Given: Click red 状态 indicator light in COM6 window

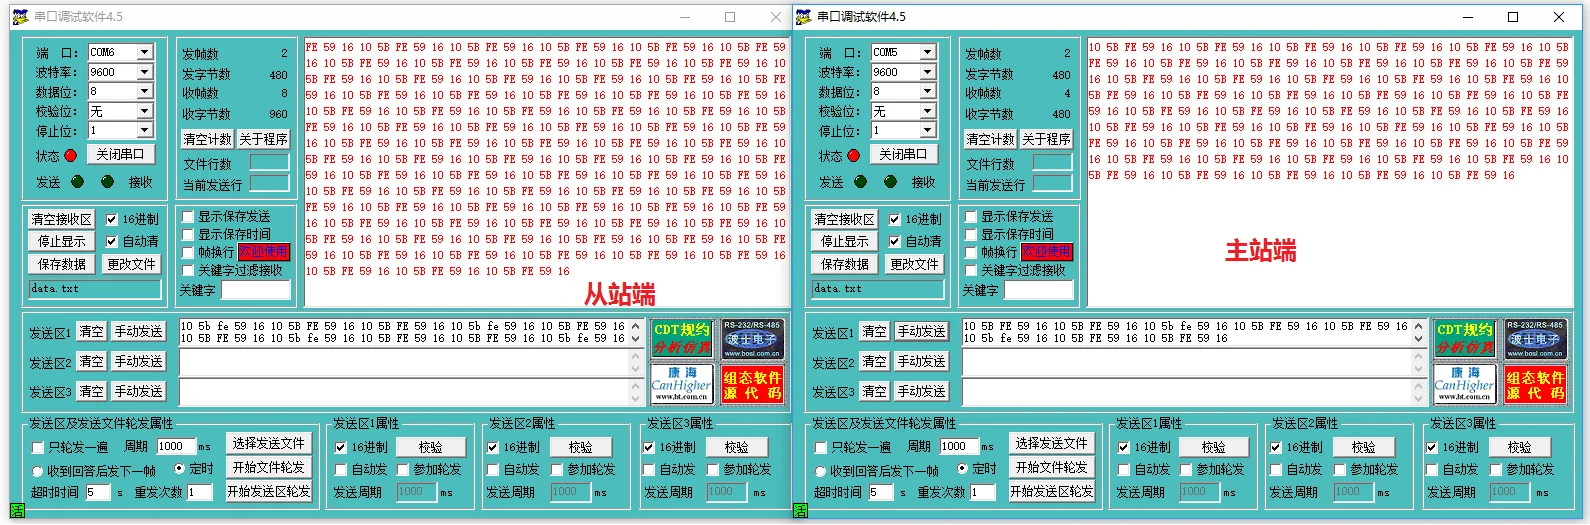Looking at the screenshot, I should (x=71, y=155).
